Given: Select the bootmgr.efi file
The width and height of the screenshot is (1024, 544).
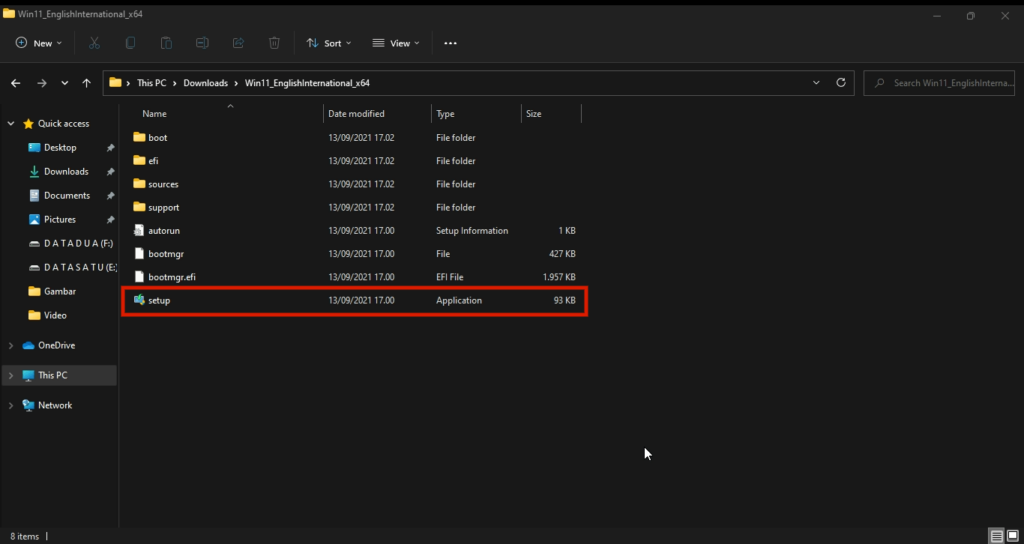Looking at the screenshot, I should 355,277.
